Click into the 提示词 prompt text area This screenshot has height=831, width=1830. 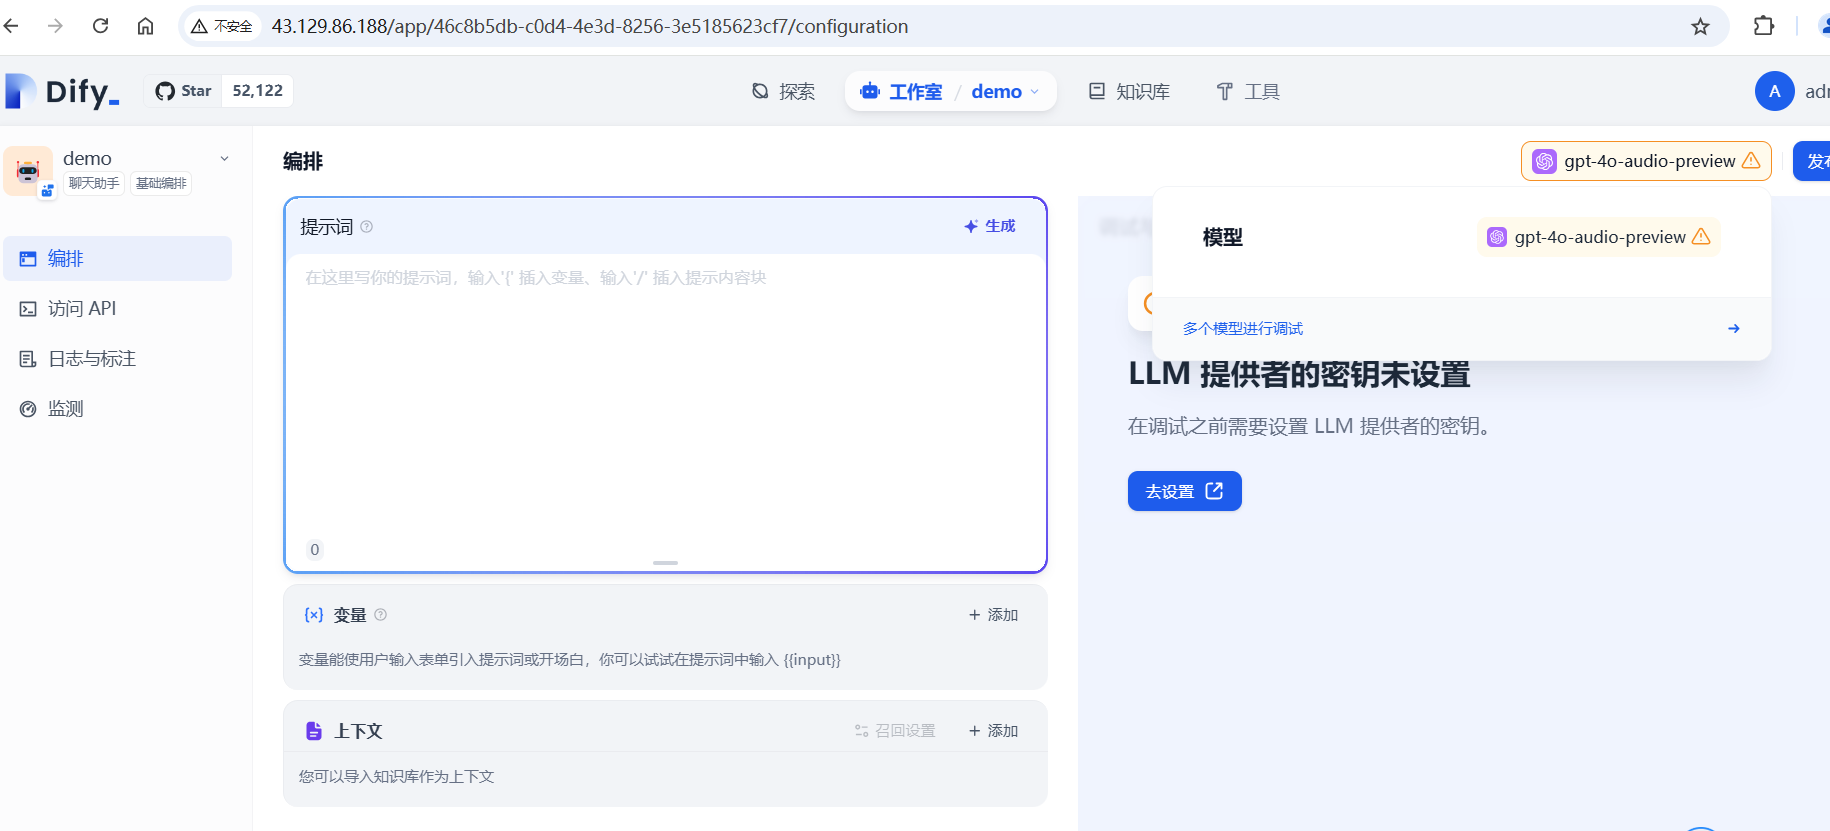tap(665, 400)
